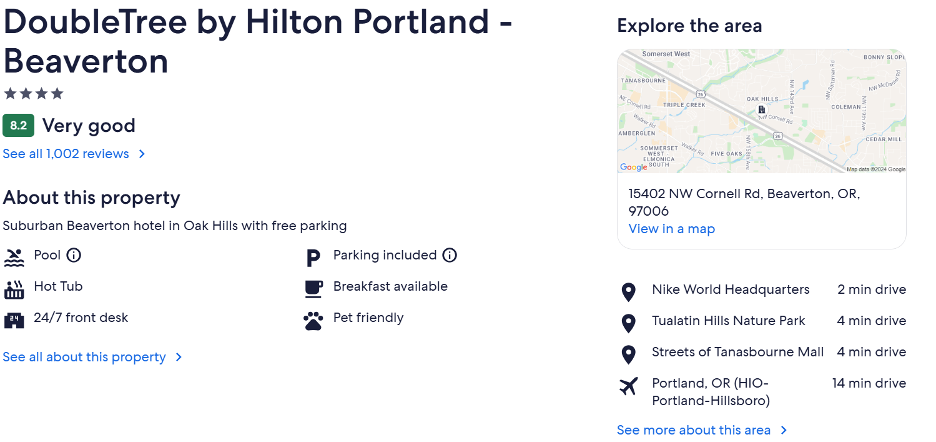Click the Hot Tub icon
Image resolution: width=936 pixels, height=442 pixels.
click(x=14, y=289)
